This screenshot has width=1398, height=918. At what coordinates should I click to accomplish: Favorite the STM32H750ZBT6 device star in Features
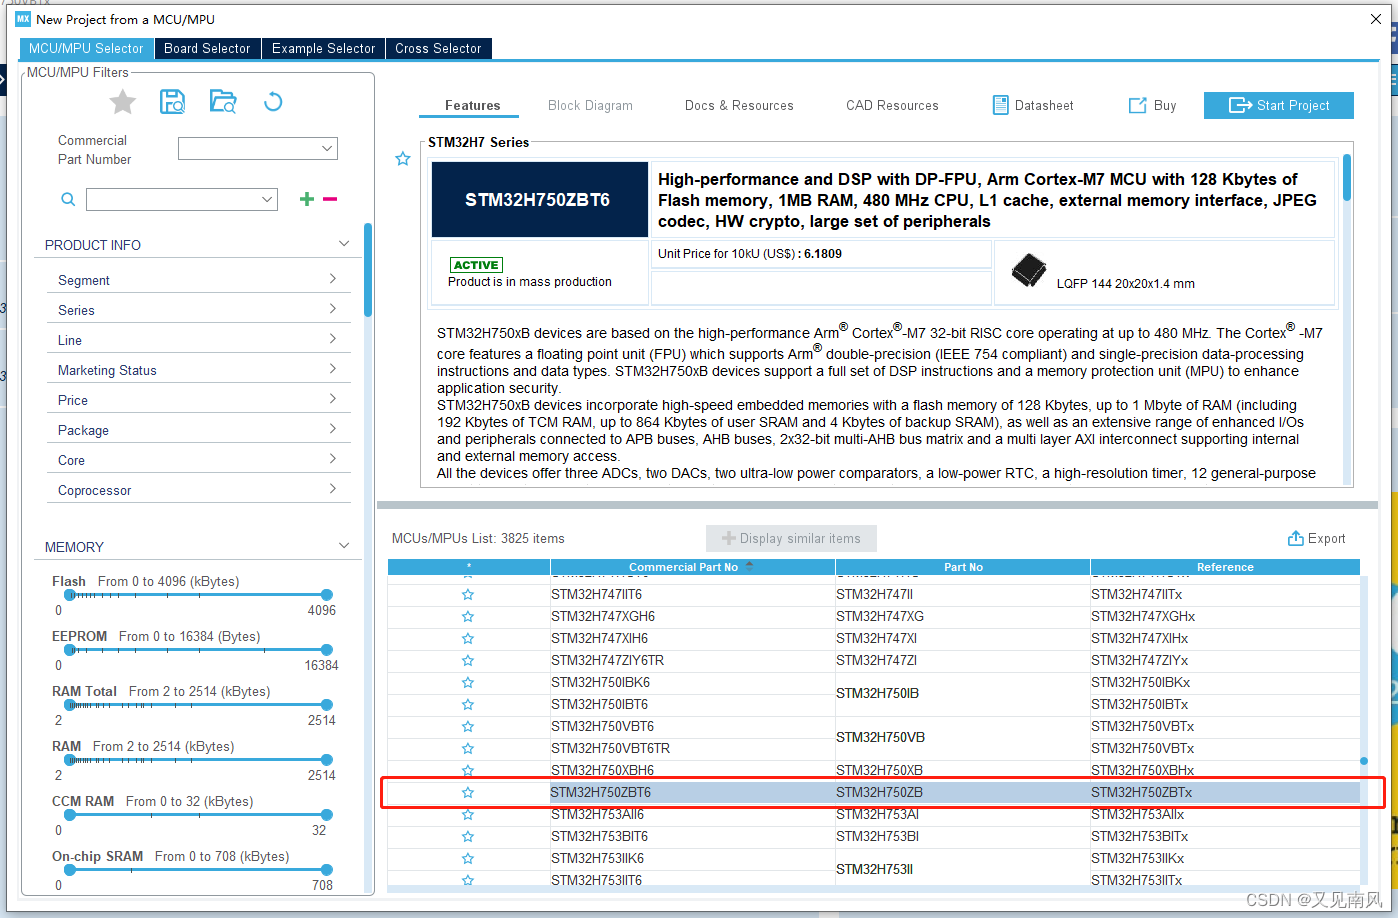pyautogui.click(x=403, y=159)
